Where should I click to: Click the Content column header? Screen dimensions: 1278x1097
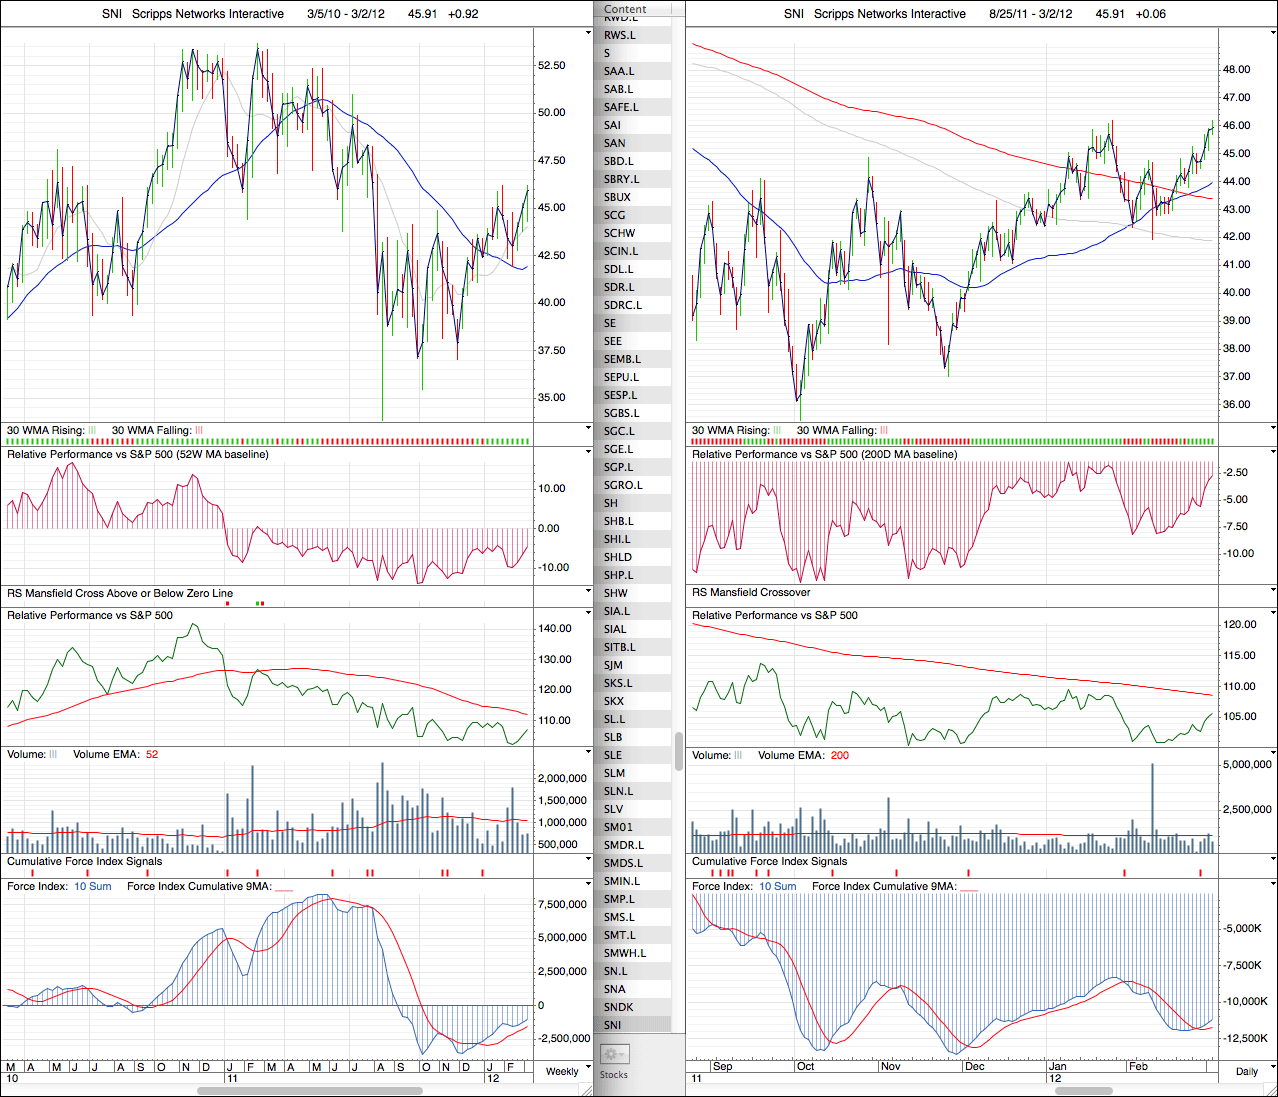625,9
